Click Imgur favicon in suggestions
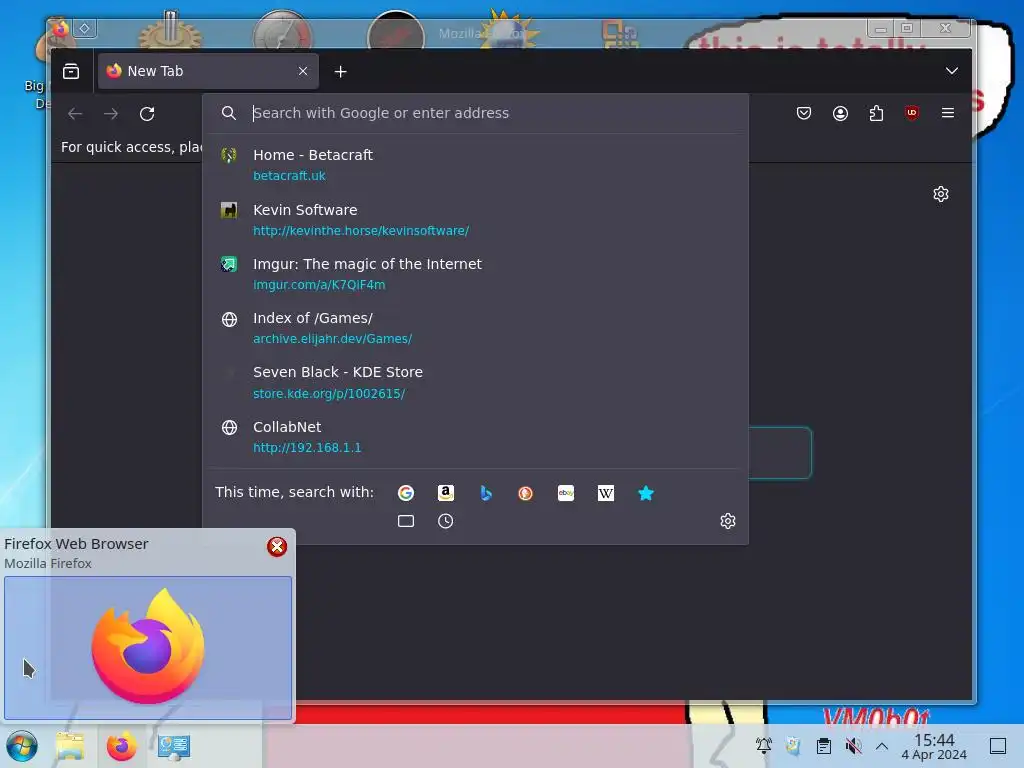This screenshot has height=768, width=1024. [x=229, y=264]
